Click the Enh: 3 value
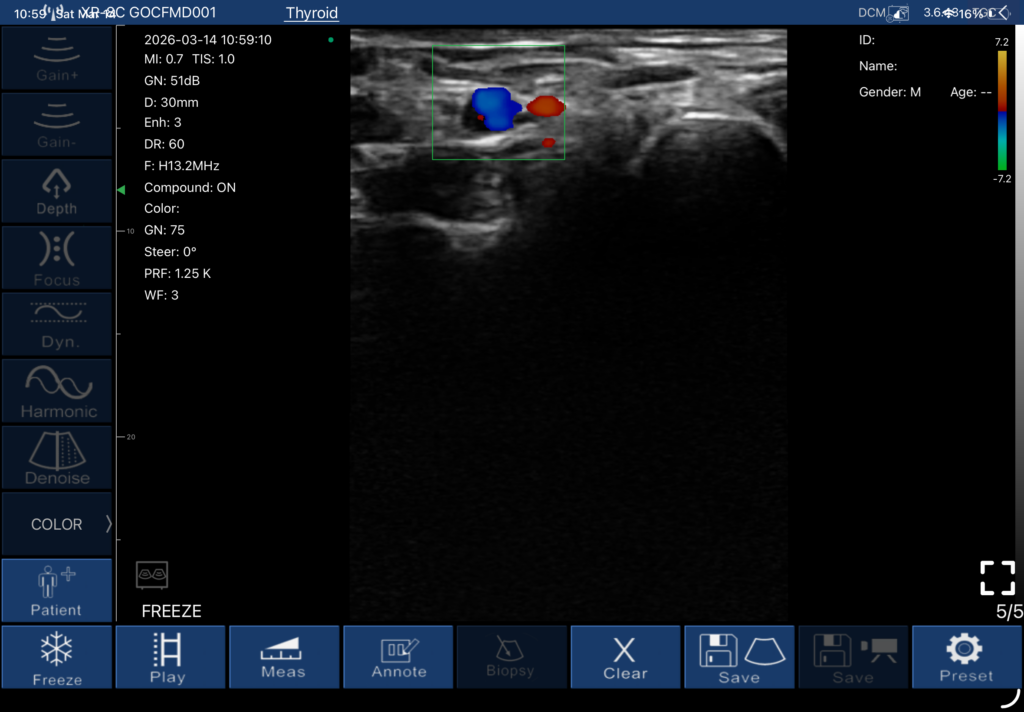This screenshot has width=1024, height=712. coord(163,123)
